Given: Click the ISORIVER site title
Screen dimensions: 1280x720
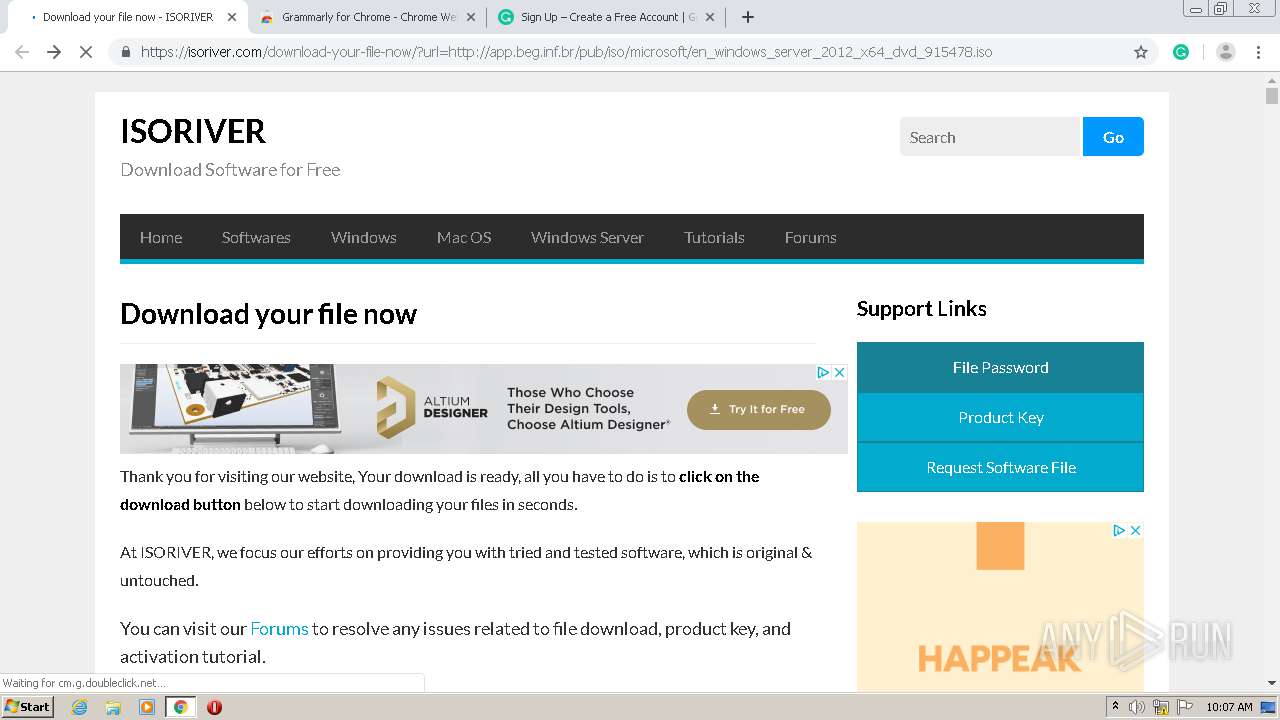Looking at the screenshot, I should pyautogui.click(x=193, y=131).
